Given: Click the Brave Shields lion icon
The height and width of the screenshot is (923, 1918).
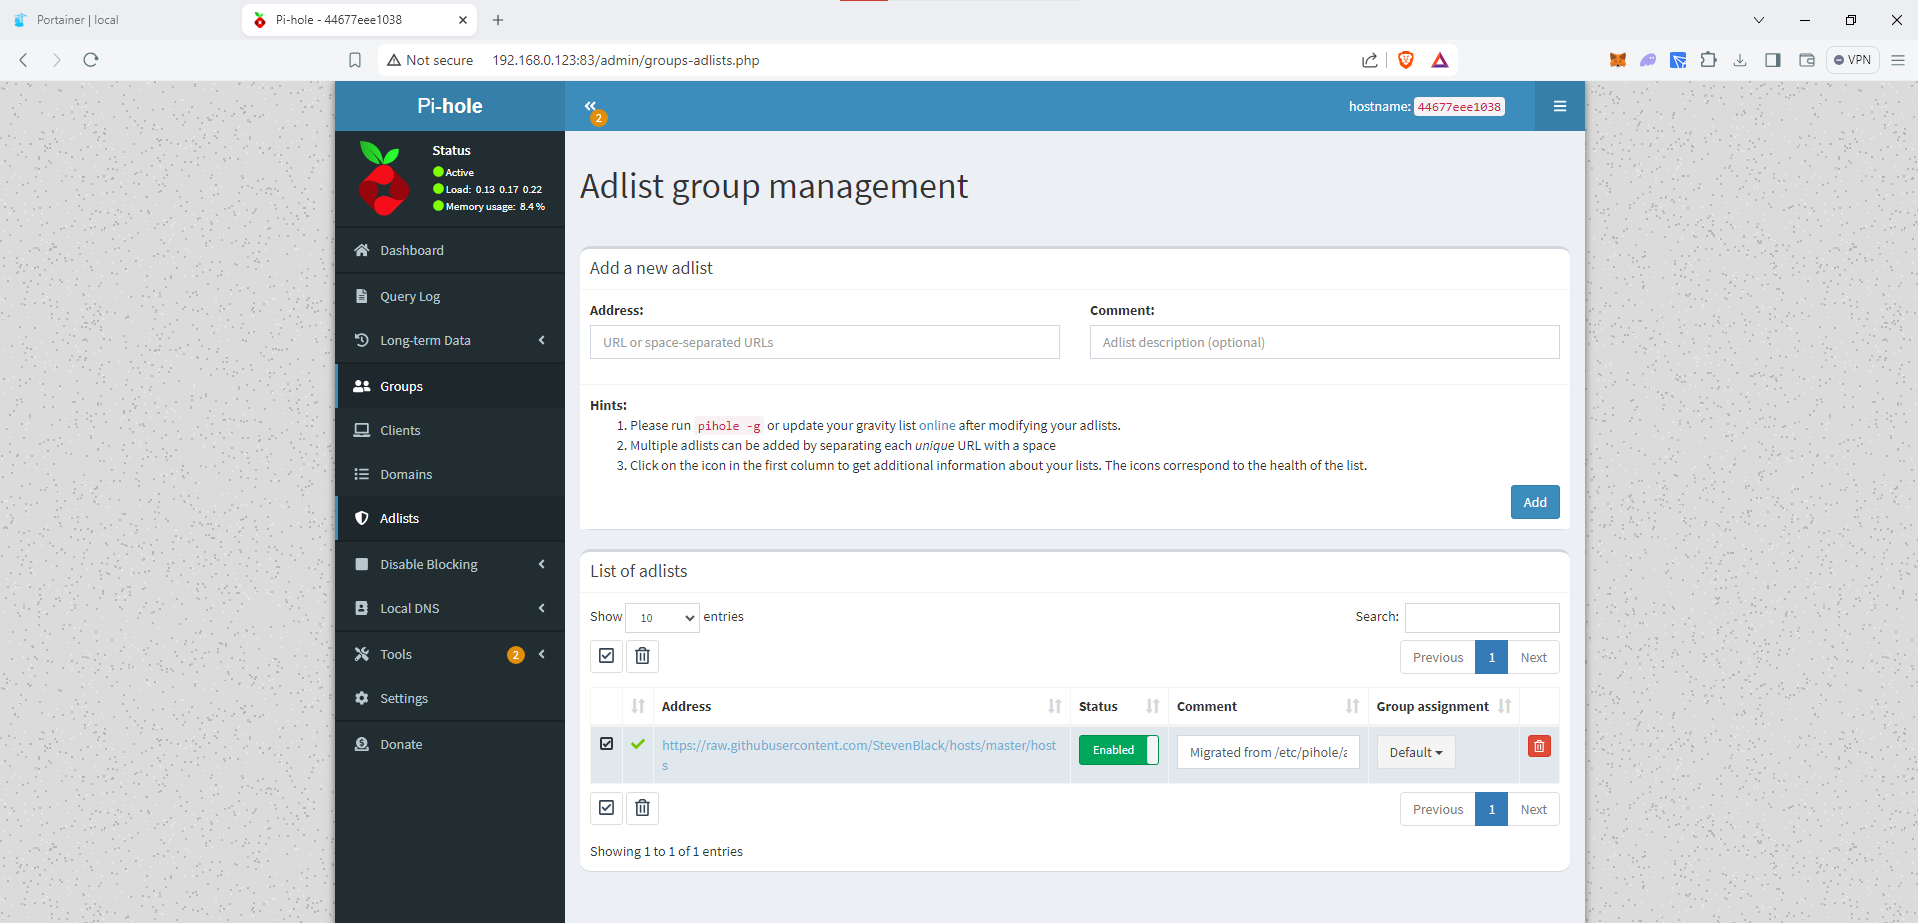Looking at the screenshot, I should pyautogui.click(x=1405, y=60).
